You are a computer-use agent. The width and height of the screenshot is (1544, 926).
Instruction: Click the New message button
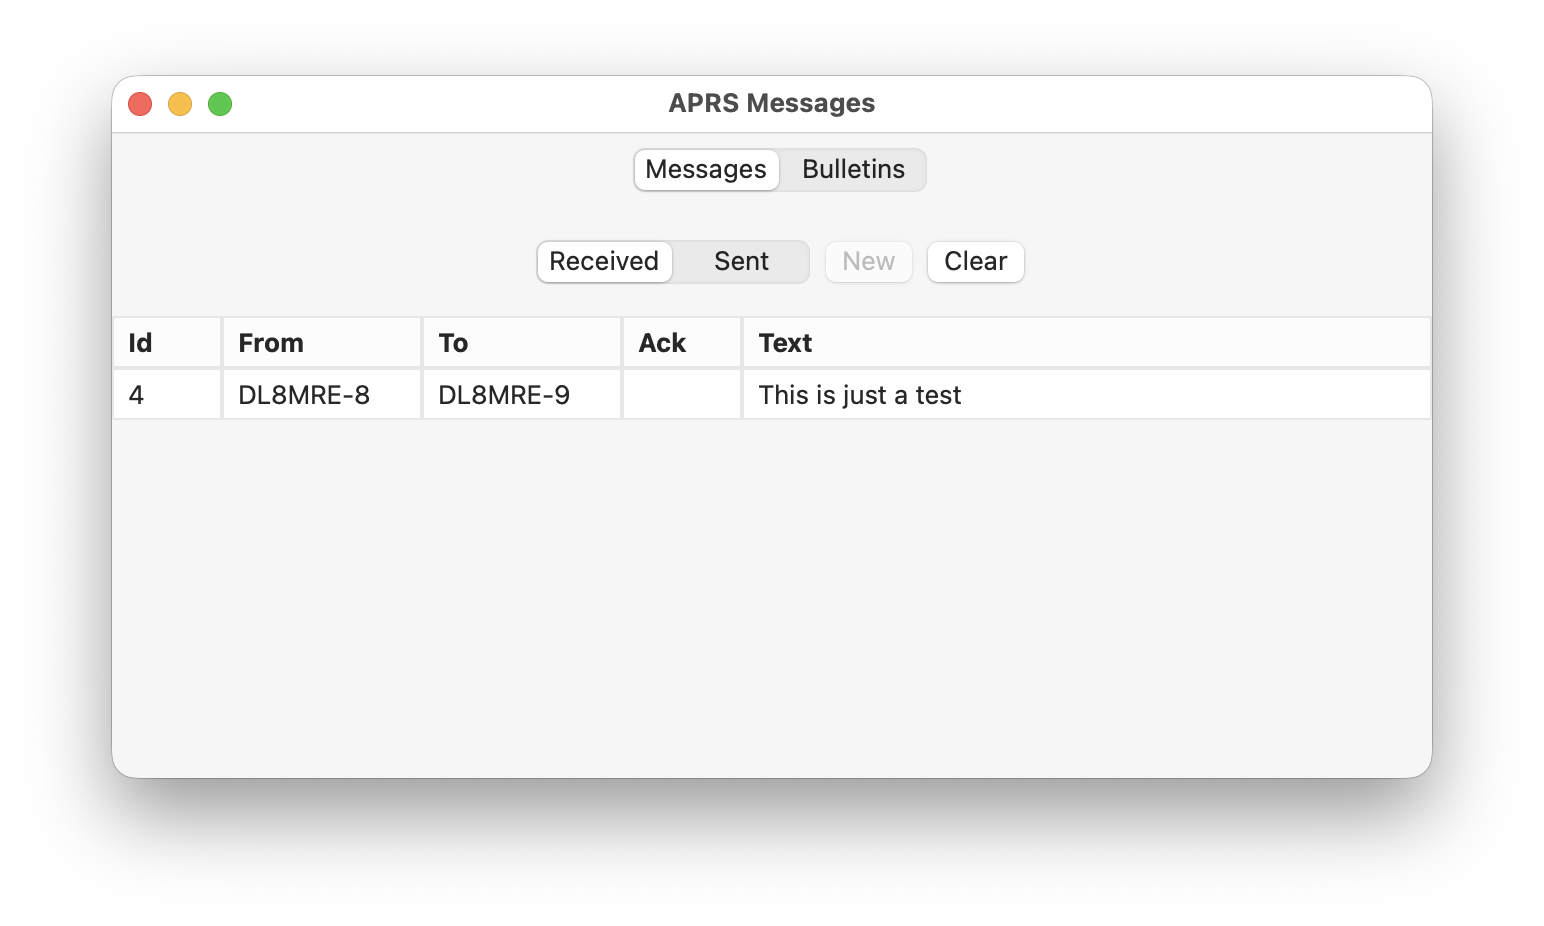click(x=868, y=262)
